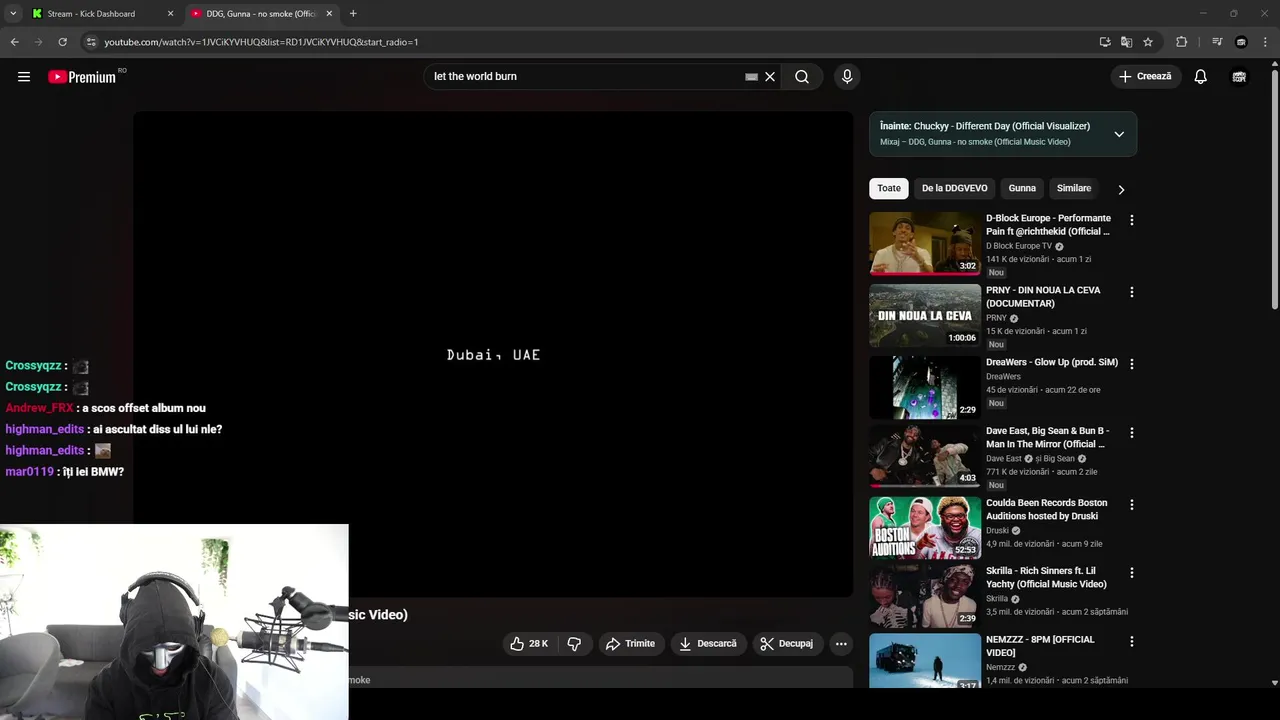The width and height of the screenshot is (1280, 720).
Task: Translate this page icon in address bar
Action: click(x=1126, y=42)
